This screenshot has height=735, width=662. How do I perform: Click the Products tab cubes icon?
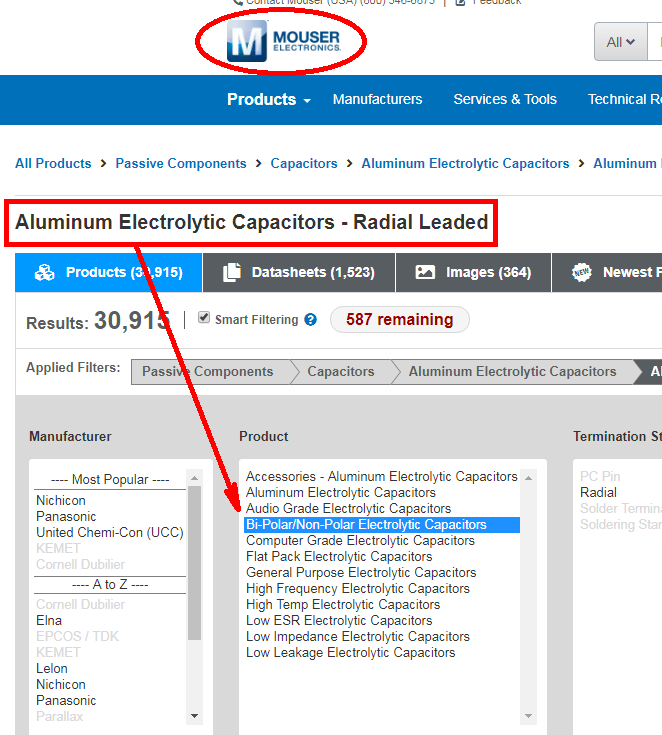pos(45,272)
